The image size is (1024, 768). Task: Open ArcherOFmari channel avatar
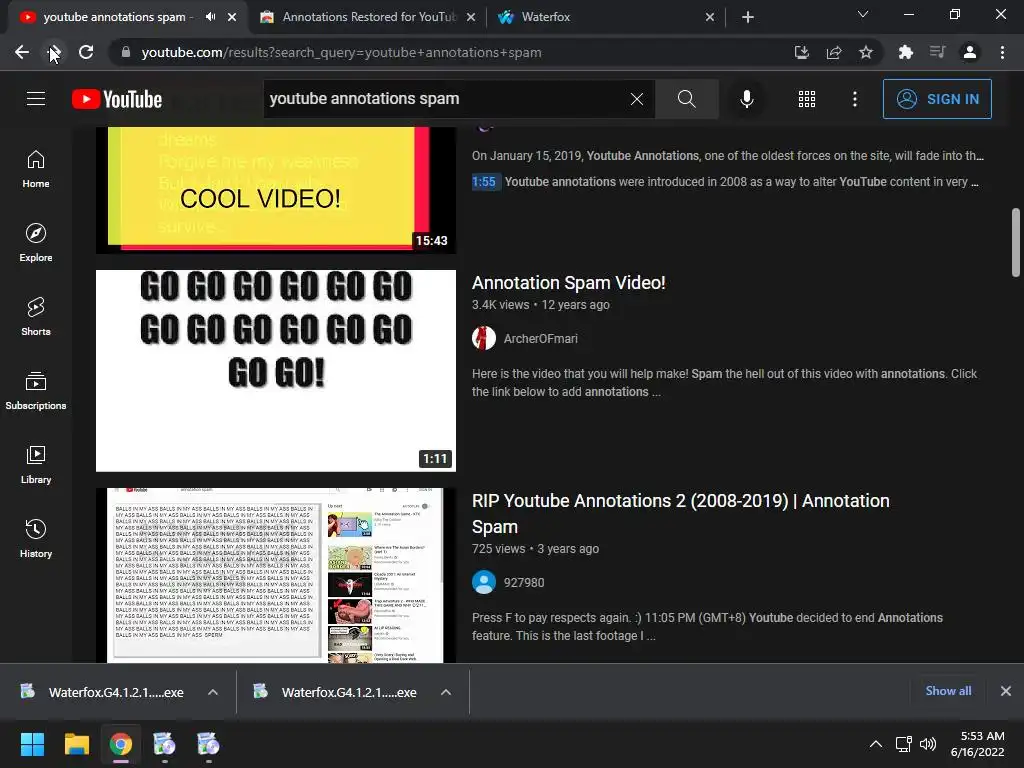(x=484, y=338)
